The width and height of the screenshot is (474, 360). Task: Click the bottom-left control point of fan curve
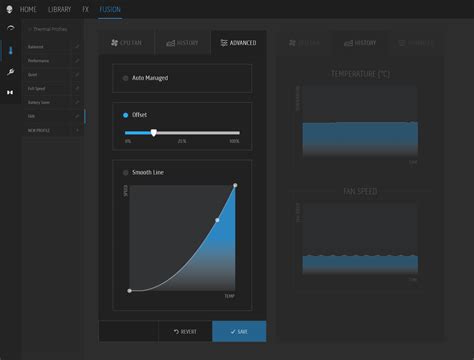click(x=129, y=291)
